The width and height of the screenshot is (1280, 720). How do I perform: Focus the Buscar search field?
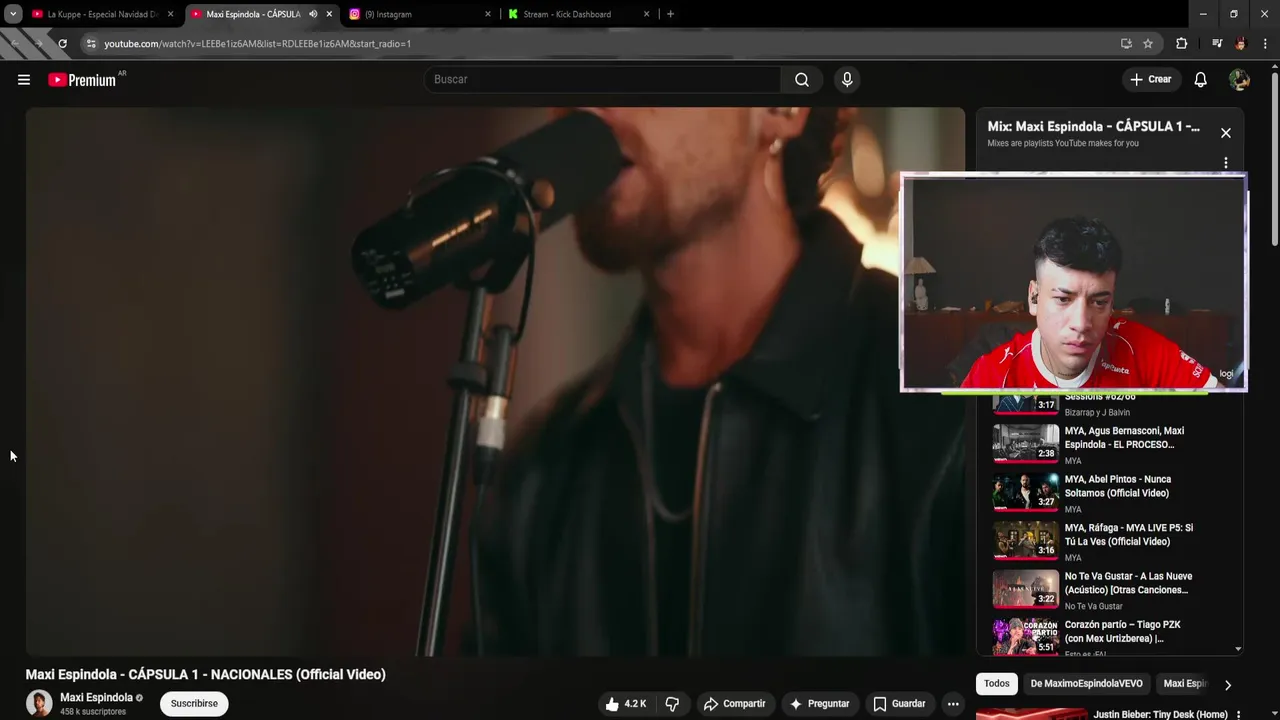pos(603,80)
